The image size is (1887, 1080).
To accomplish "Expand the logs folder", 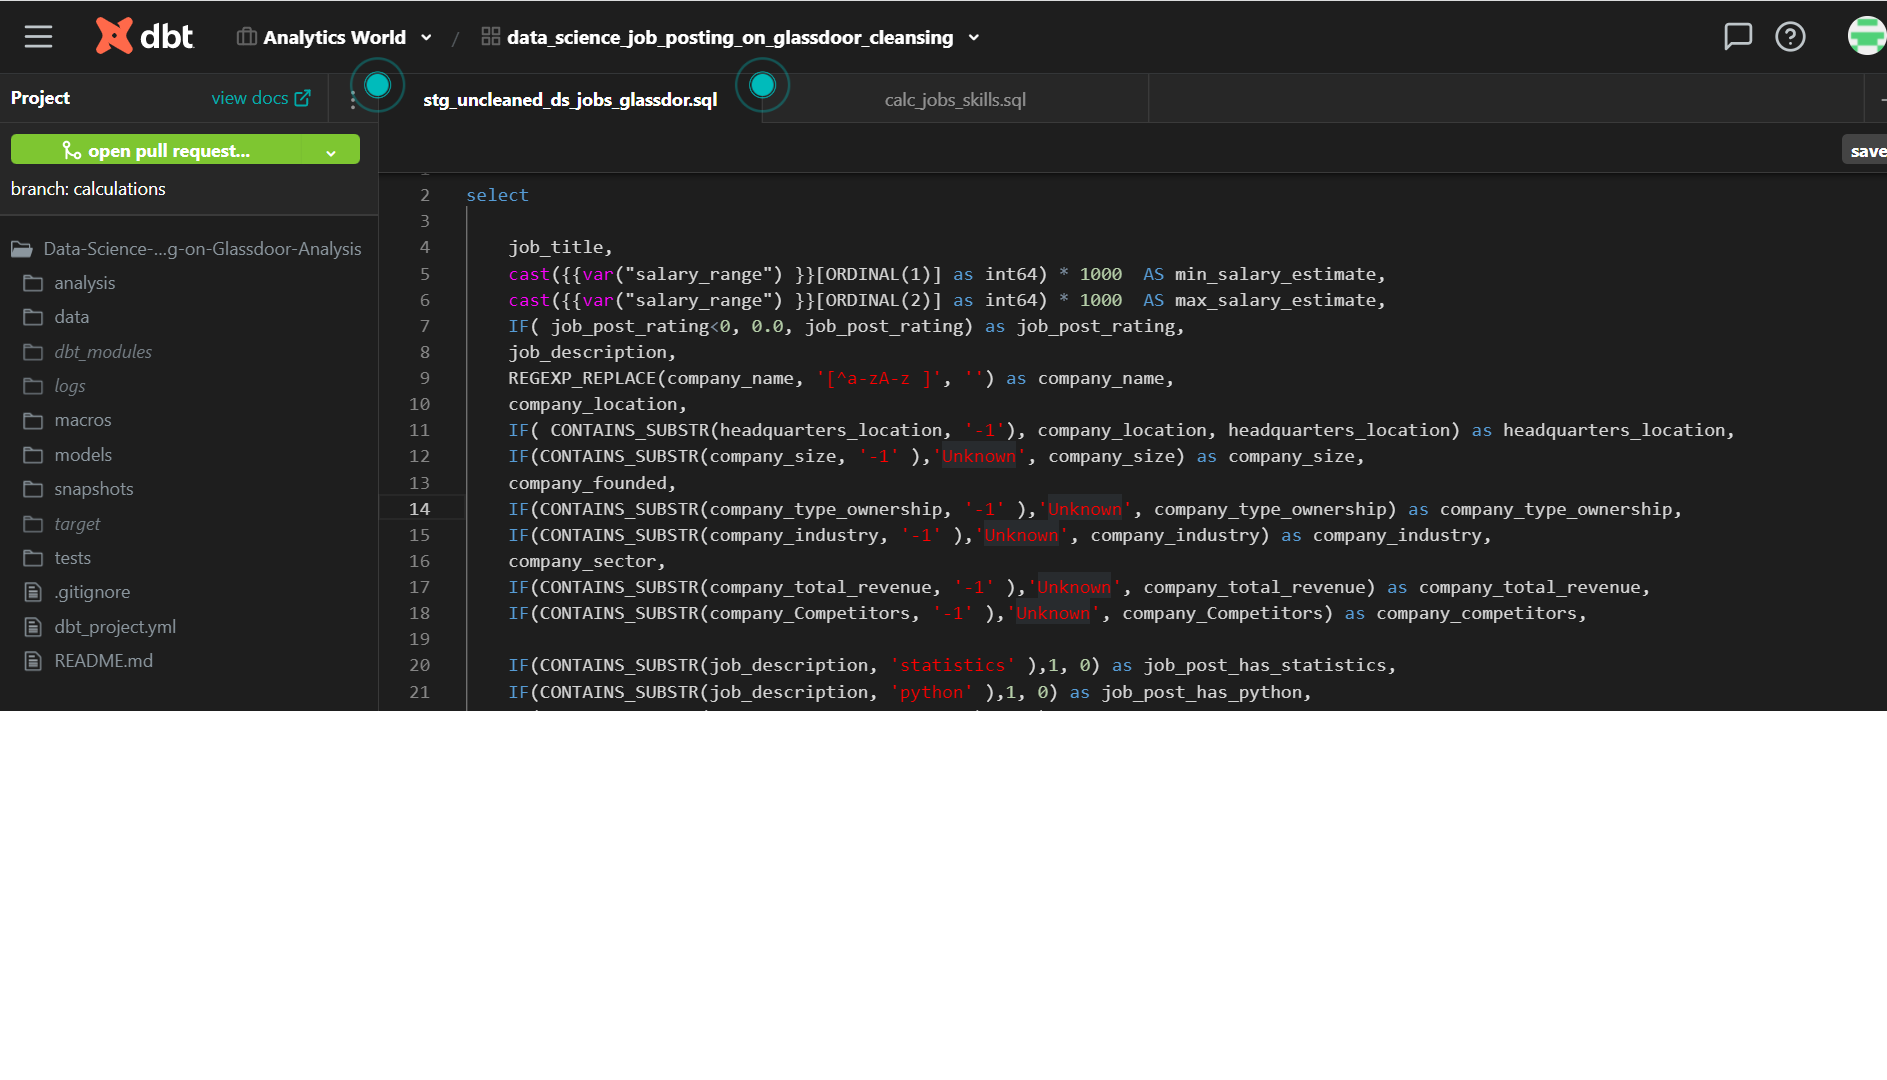I will [x=33, y=386].
